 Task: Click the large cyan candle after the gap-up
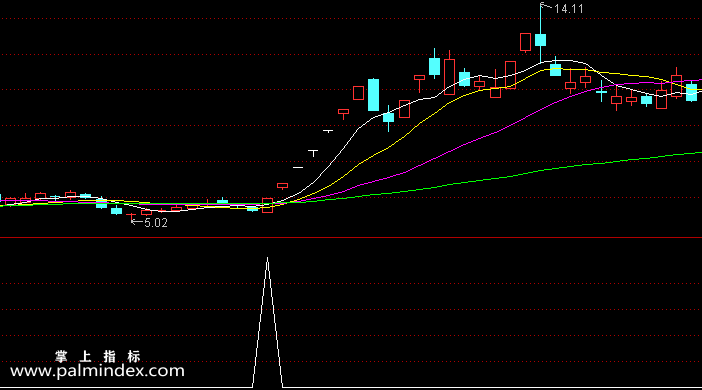click(x=373, y=94)
